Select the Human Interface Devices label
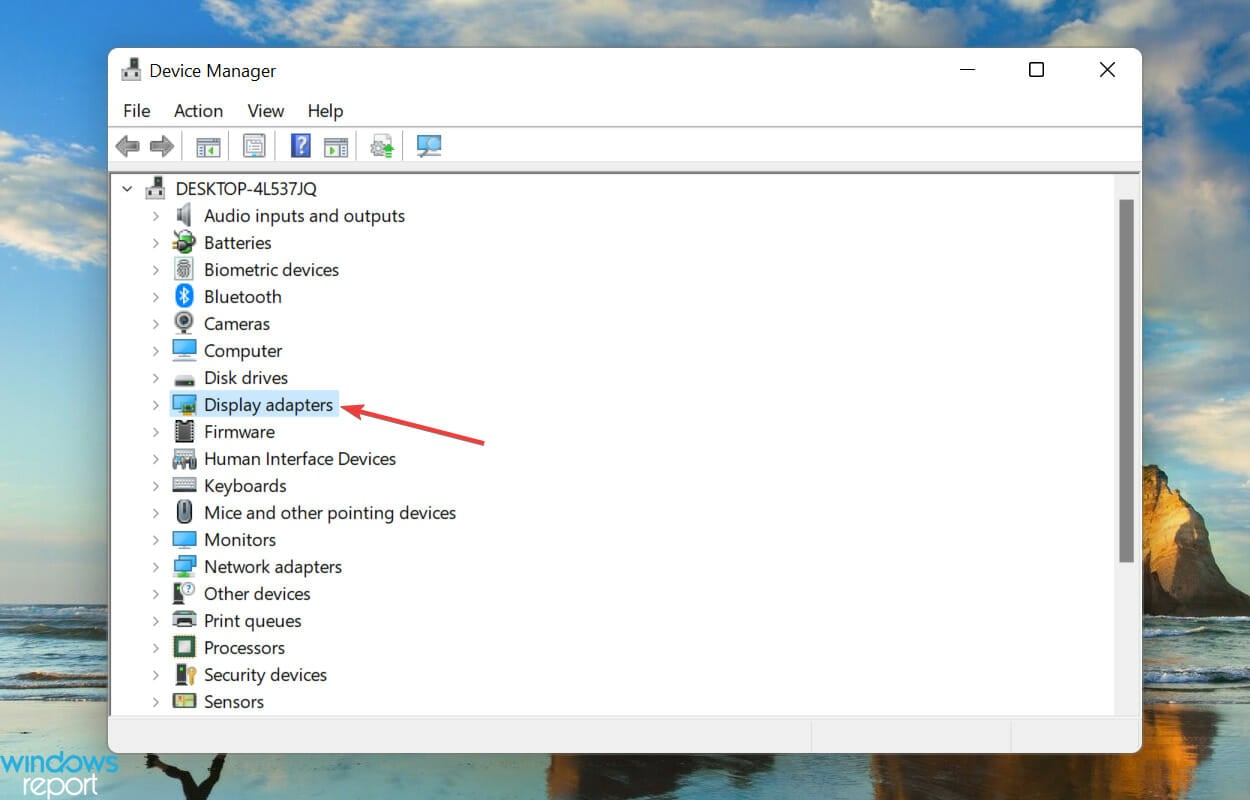The height and width of the screenshot is (800, 1250). coord(300,459)
